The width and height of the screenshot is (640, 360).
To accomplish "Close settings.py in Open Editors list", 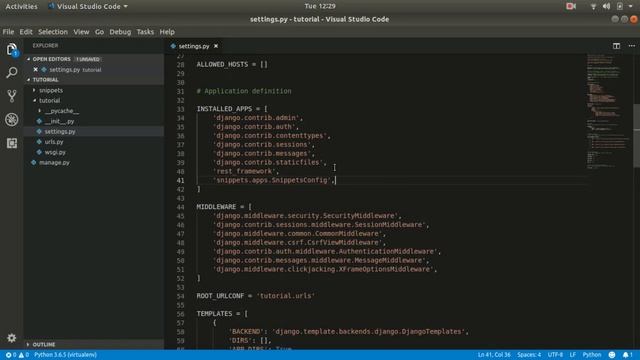I will tap(36, 69).
